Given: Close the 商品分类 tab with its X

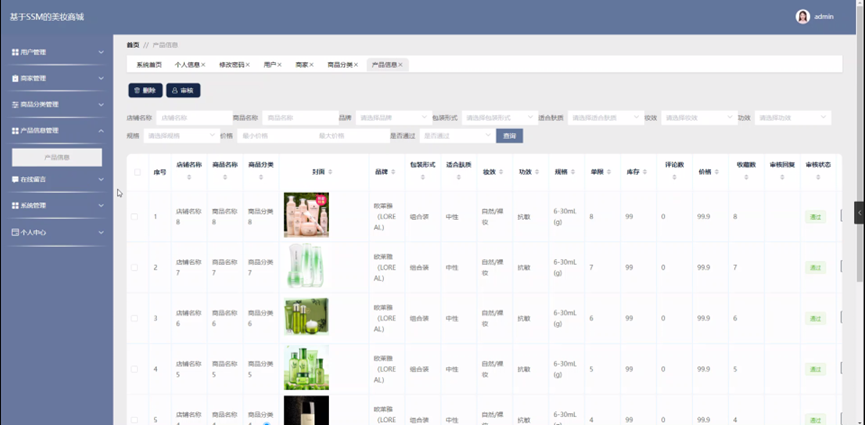Looking at the screenshot, I should pos(356,65).
